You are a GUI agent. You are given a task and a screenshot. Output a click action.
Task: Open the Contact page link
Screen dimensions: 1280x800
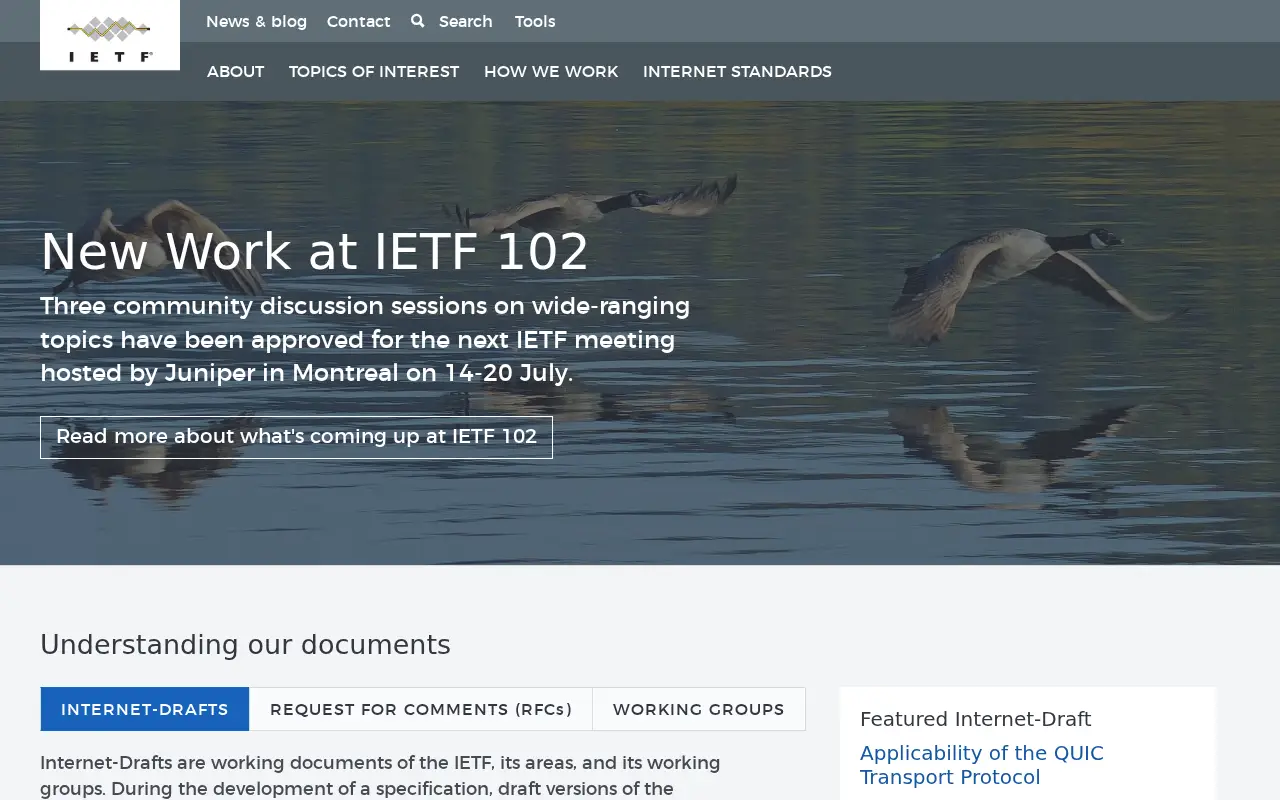coord(358,21)
